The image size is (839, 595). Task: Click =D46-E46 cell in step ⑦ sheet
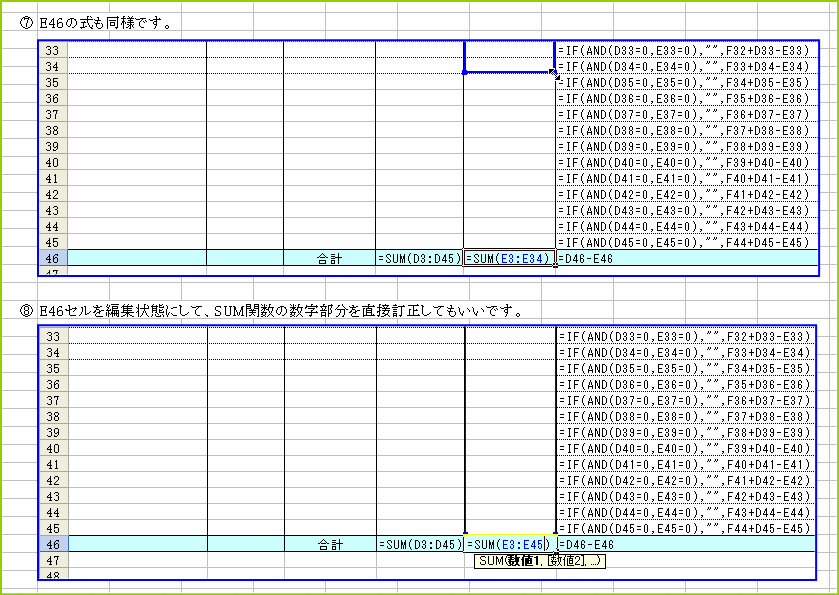688,258
